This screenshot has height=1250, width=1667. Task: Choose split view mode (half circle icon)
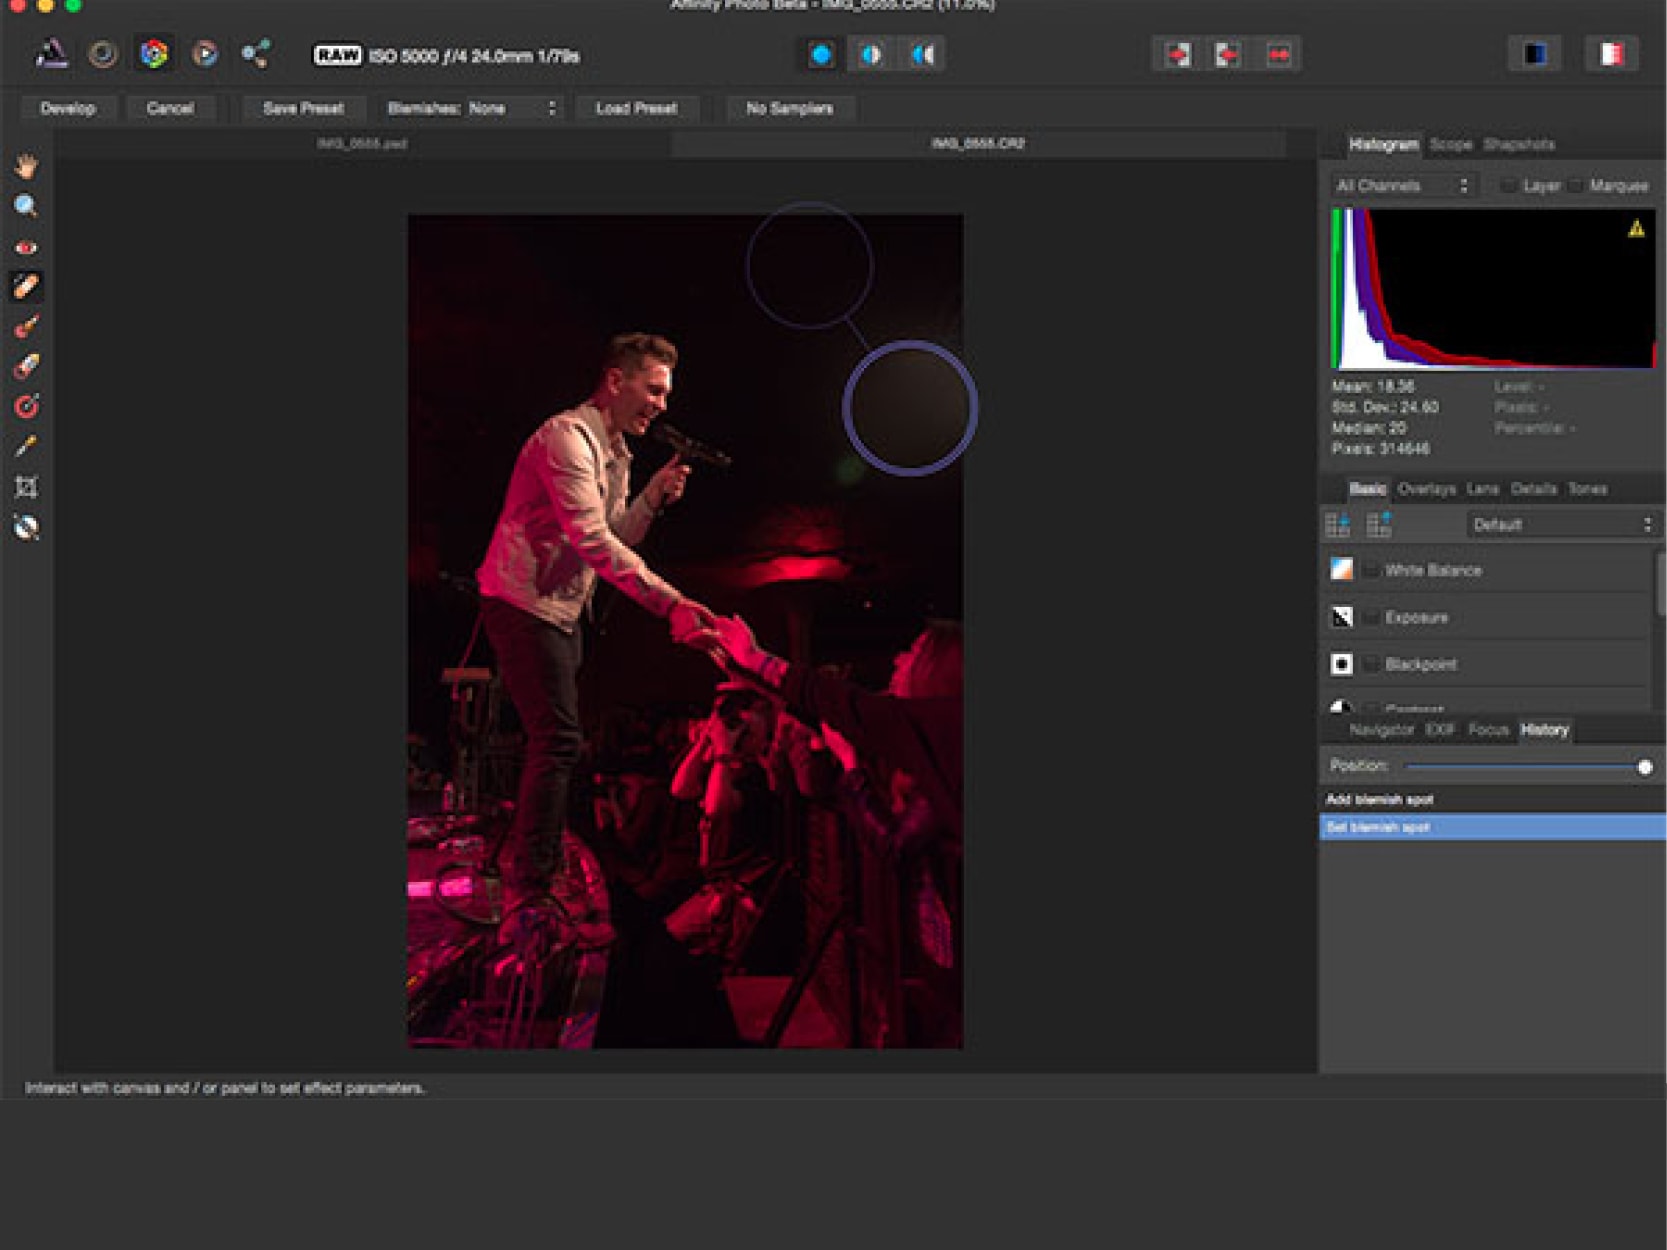pyautogui.click(x=872, y=55)
